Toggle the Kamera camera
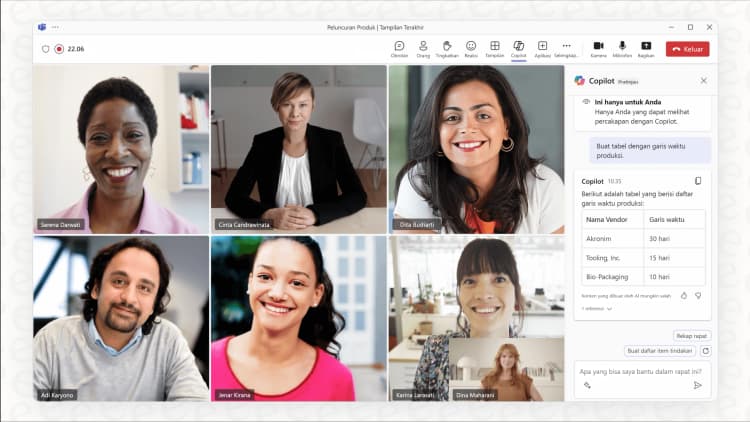 598,49
